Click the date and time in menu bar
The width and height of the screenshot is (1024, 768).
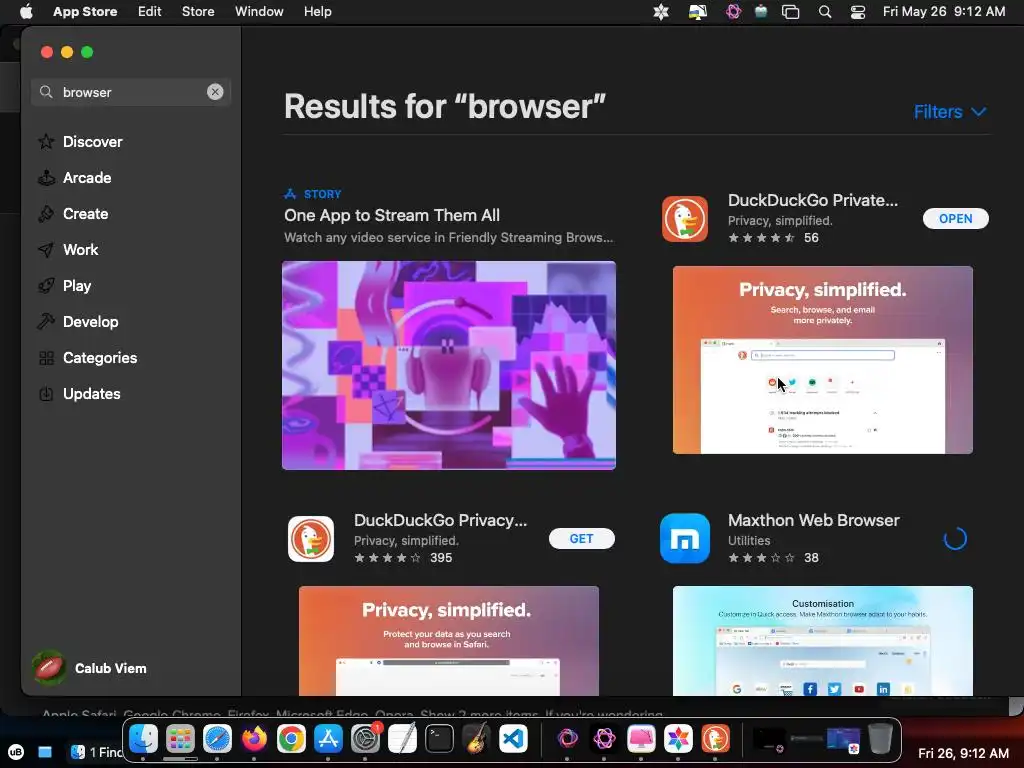[x=944, y=12]
